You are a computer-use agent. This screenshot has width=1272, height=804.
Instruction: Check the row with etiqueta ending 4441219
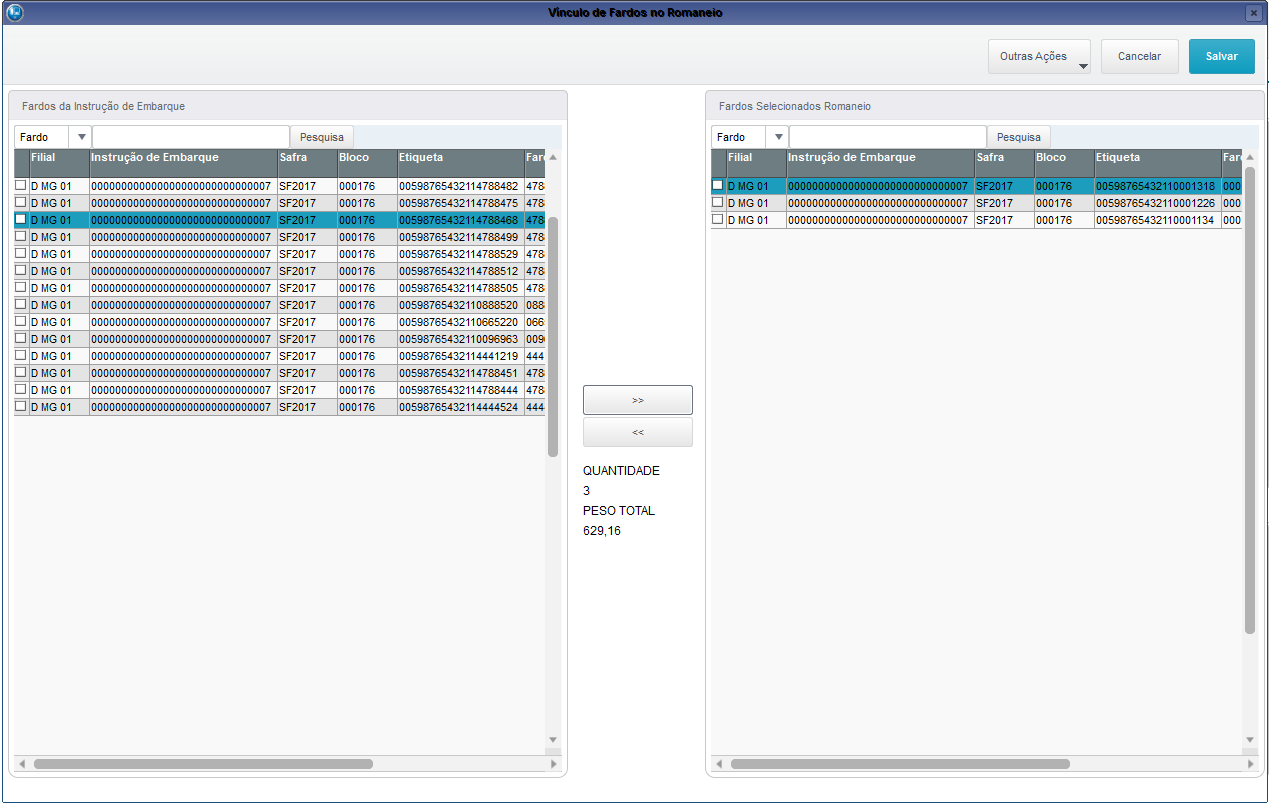[x=21, y=356]
